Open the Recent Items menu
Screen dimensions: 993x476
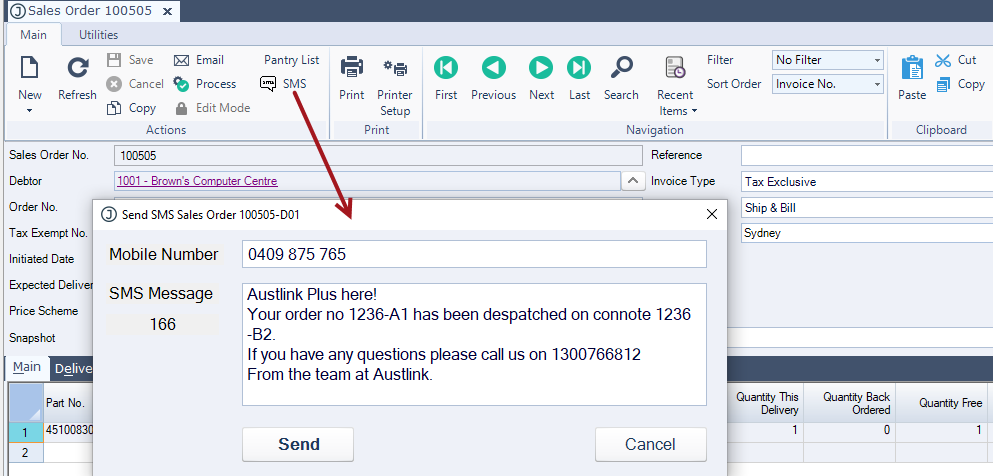click(677, 86)
